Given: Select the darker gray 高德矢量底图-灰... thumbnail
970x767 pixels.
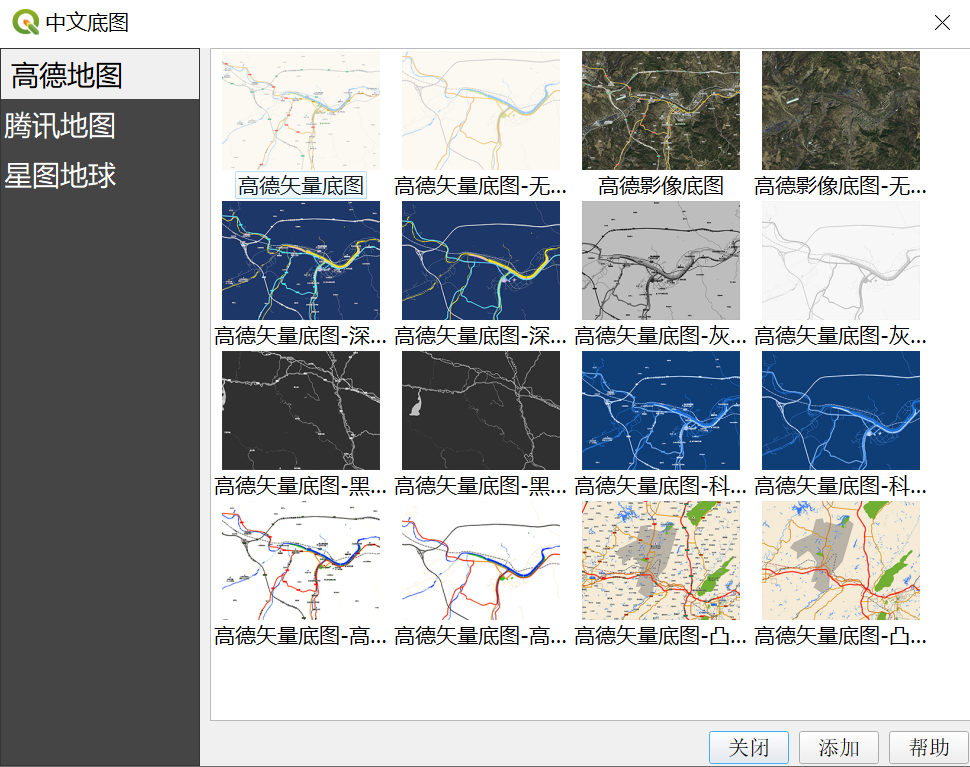Looking at the screenshot, I should [661, 260].
